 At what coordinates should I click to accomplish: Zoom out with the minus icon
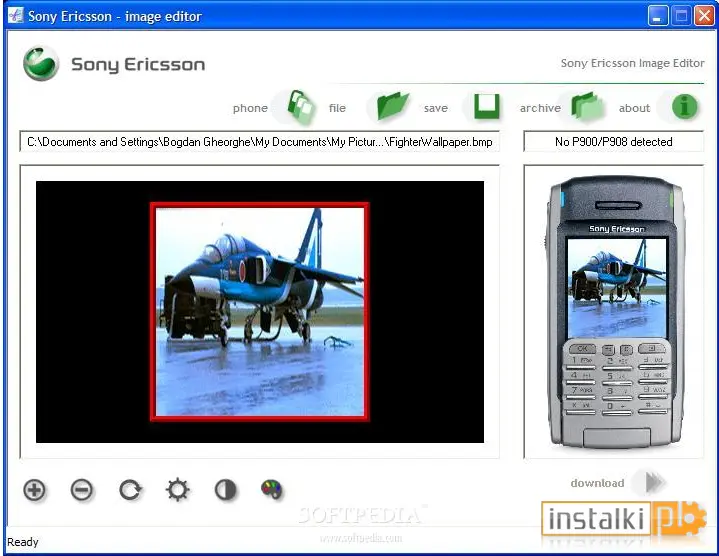[82, 490]
